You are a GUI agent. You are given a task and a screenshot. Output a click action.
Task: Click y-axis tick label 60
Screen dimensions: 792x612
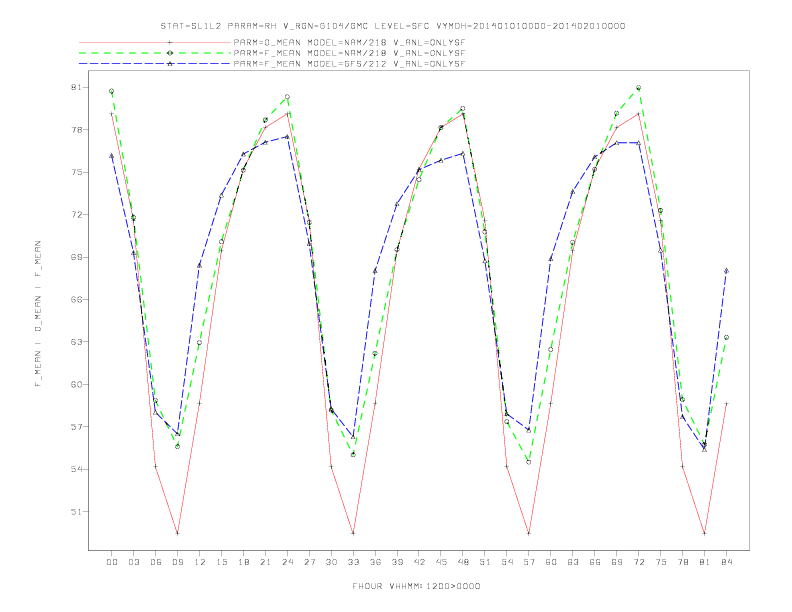point(75,384)
